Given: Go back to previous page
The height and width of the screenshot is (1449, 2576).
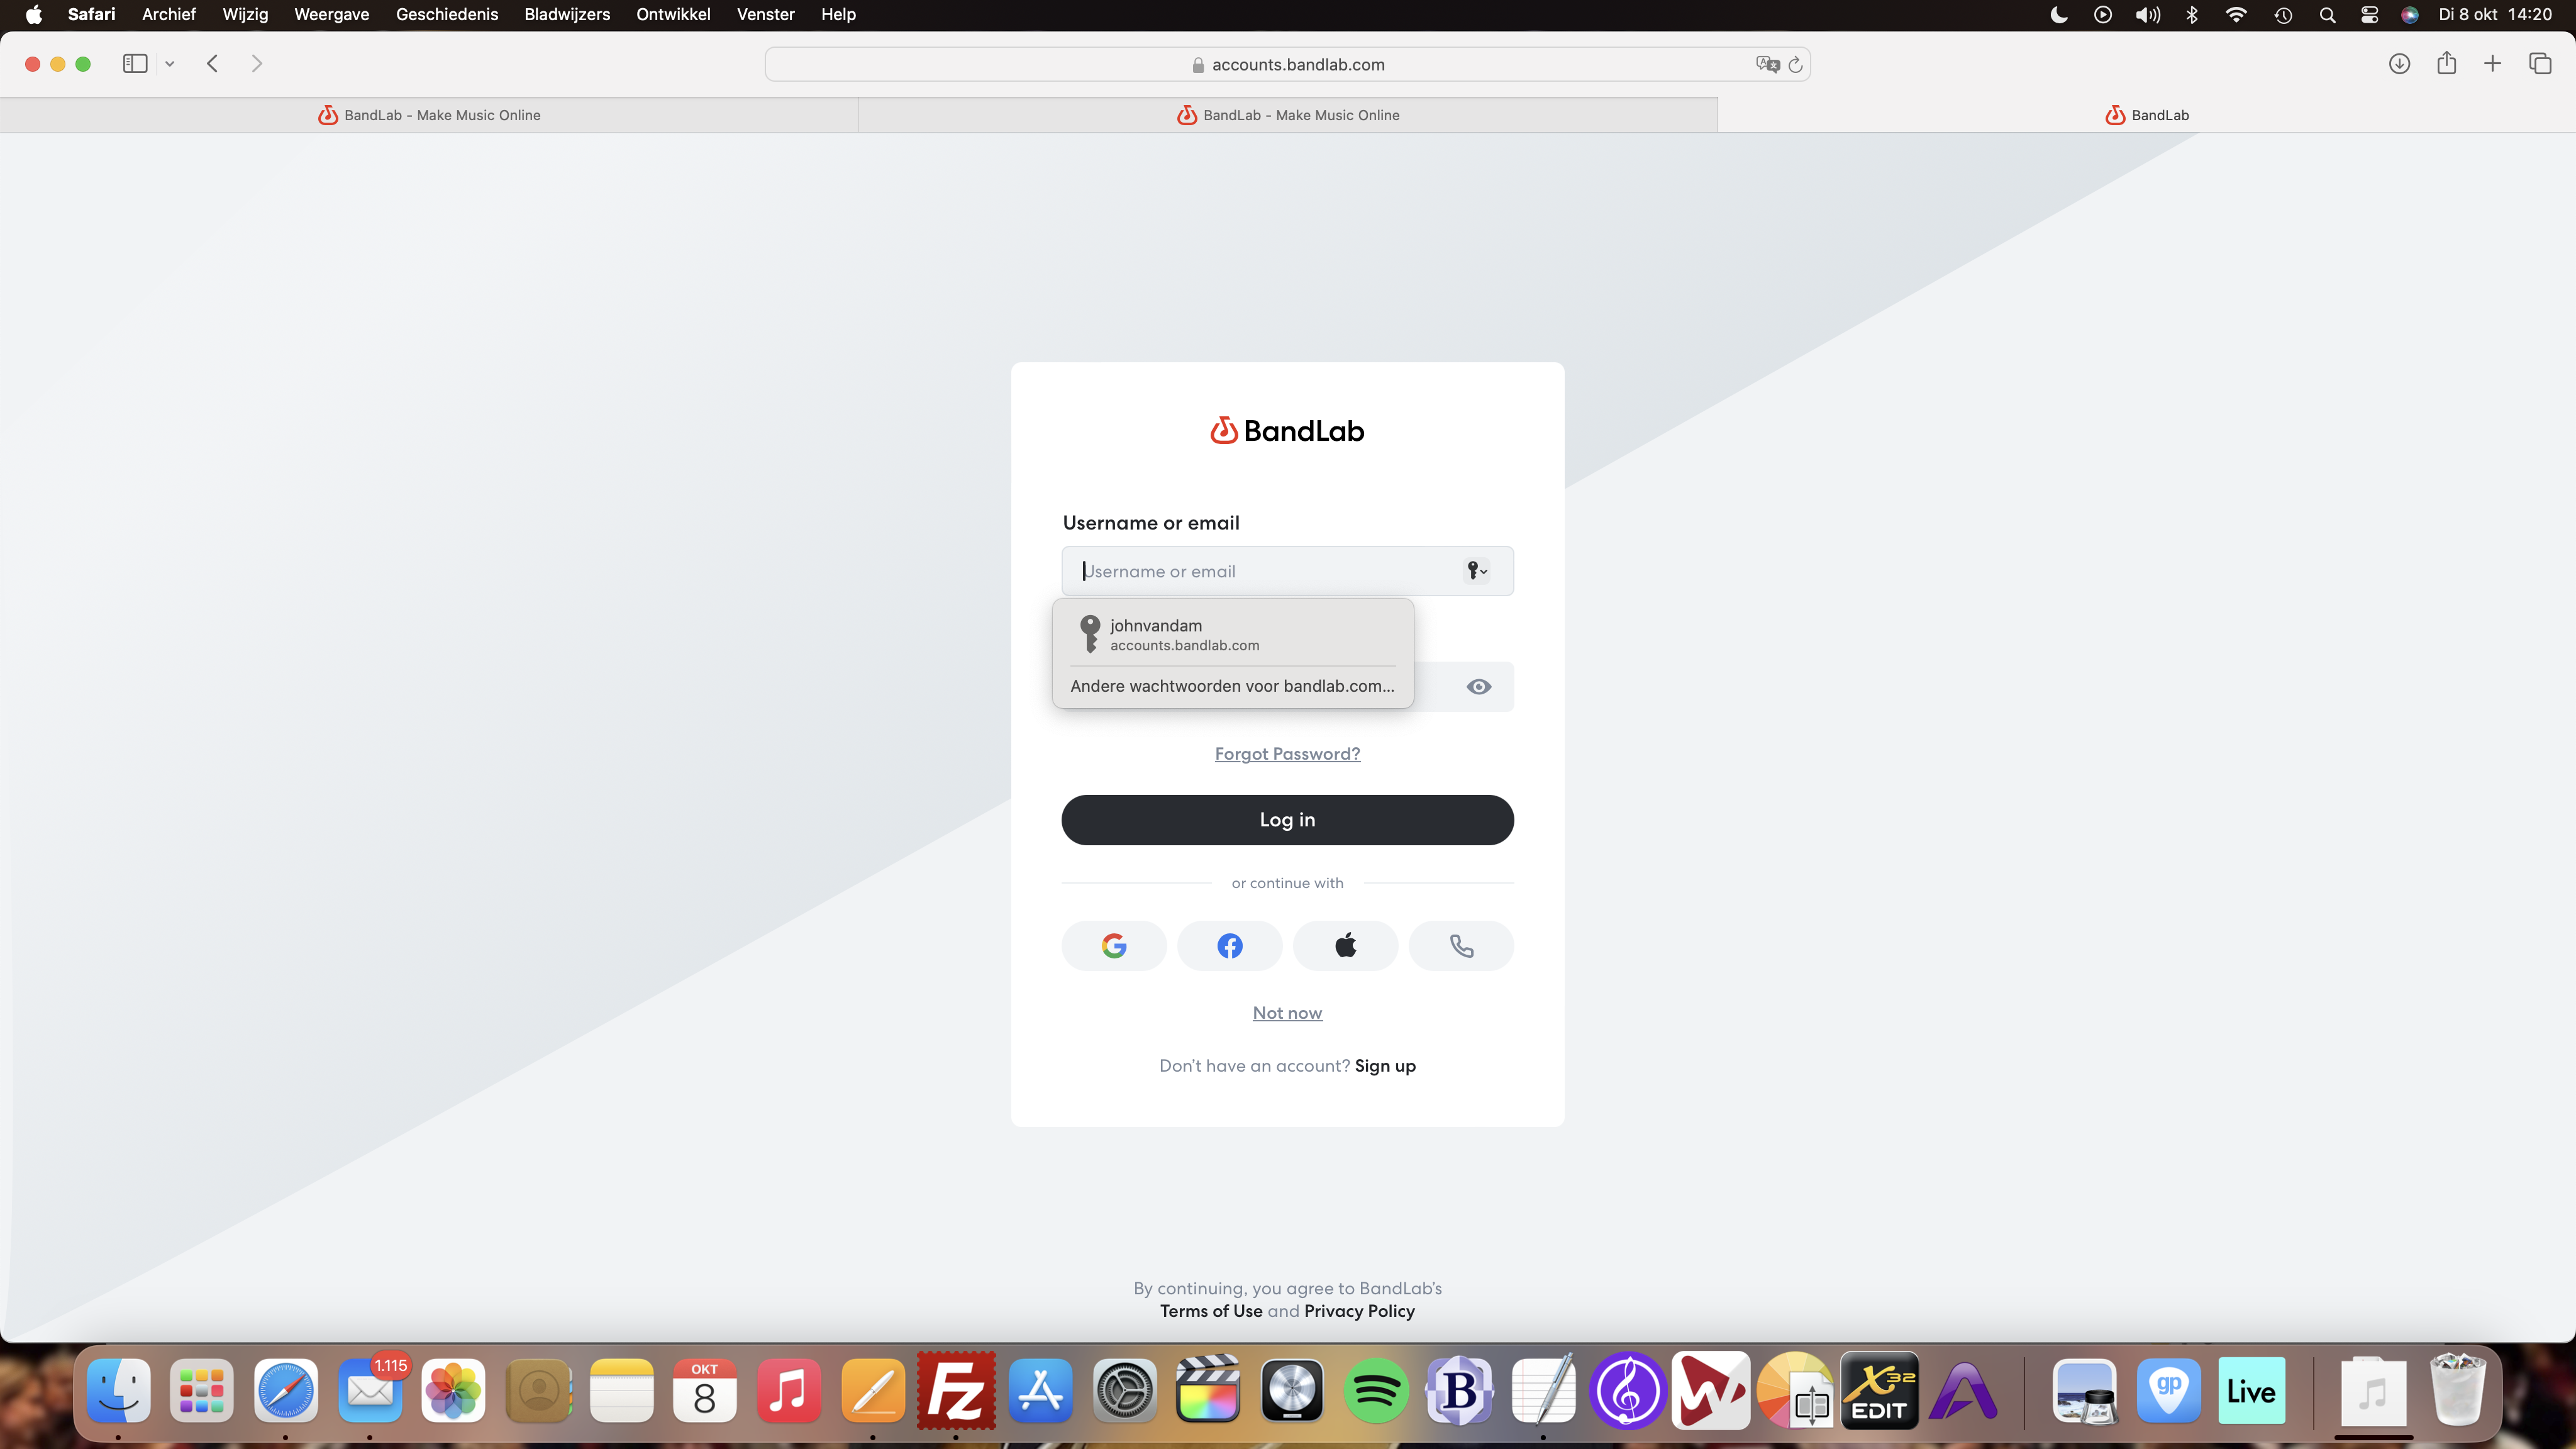Looking at the screenshot, I should tap(212, 64).
